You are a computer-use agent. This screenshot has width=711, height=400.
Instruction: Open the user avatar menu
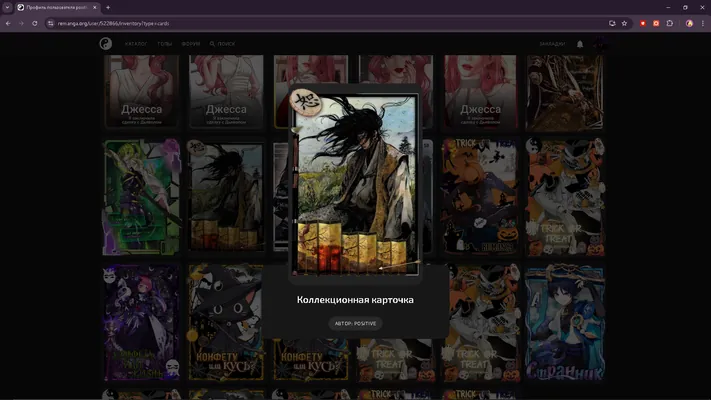(601, 44)
